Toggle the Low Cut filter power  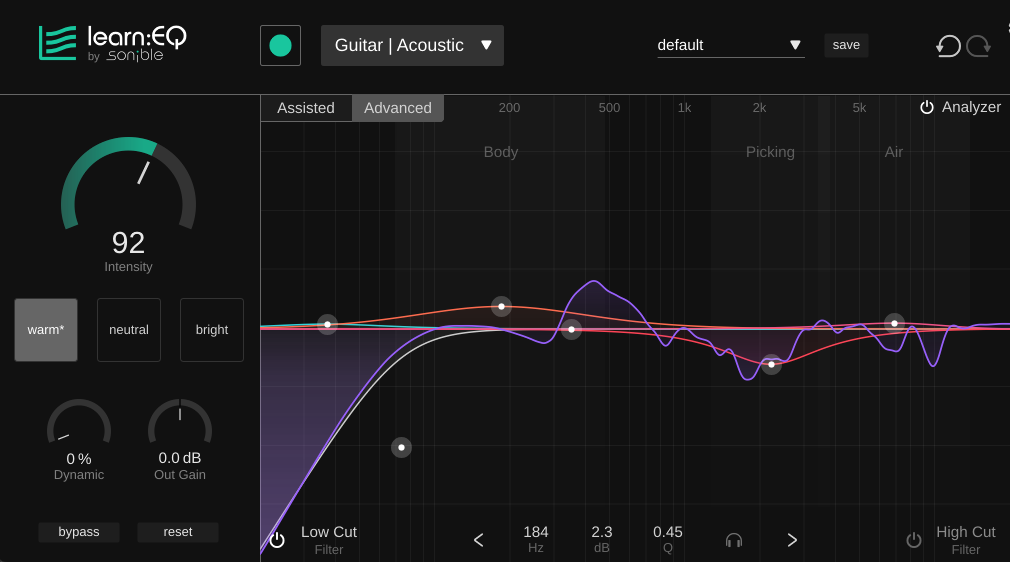point(277,540)
